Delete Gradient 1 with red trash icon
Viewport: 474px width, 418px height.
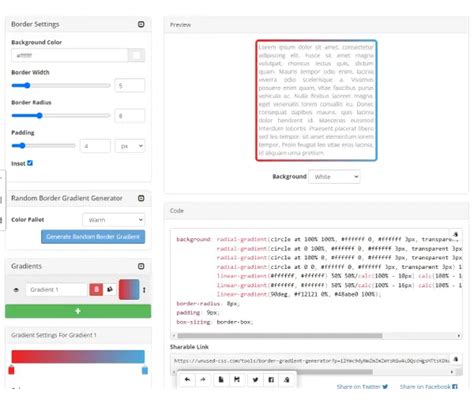[96, 290]
